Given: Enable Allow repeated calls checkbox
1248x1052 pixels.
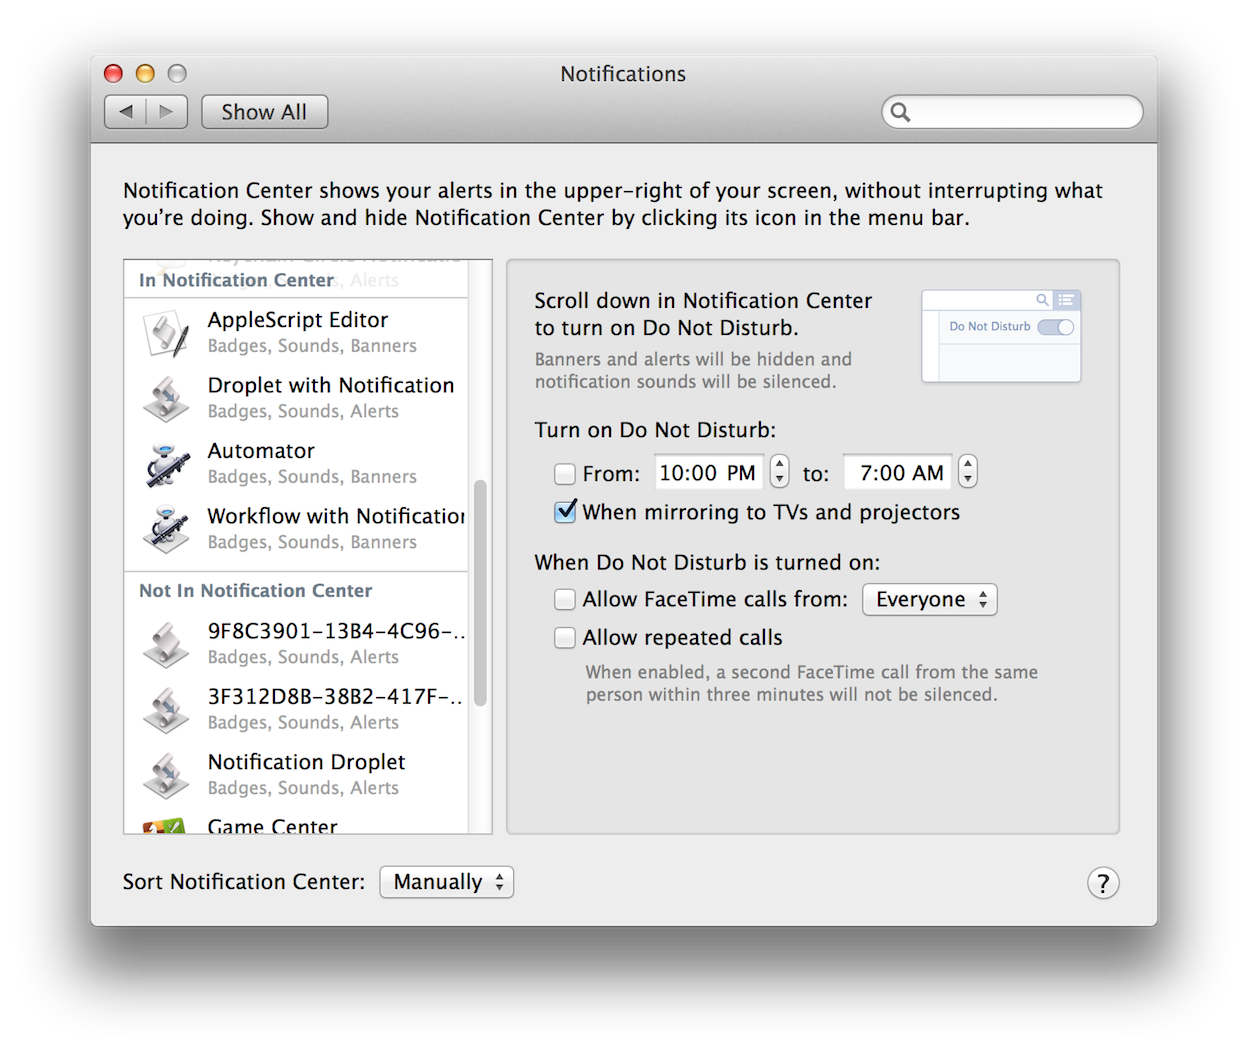Looking at the screenshot, I should (x=565, y=638).
